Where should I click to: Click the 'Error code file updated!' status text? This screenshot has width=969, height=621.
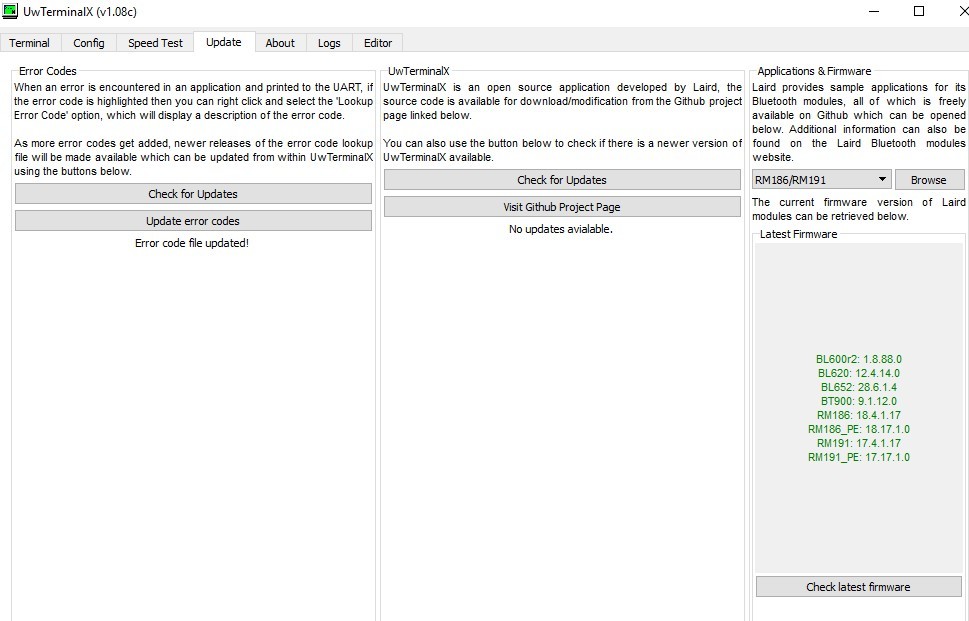tap(192, 243)
